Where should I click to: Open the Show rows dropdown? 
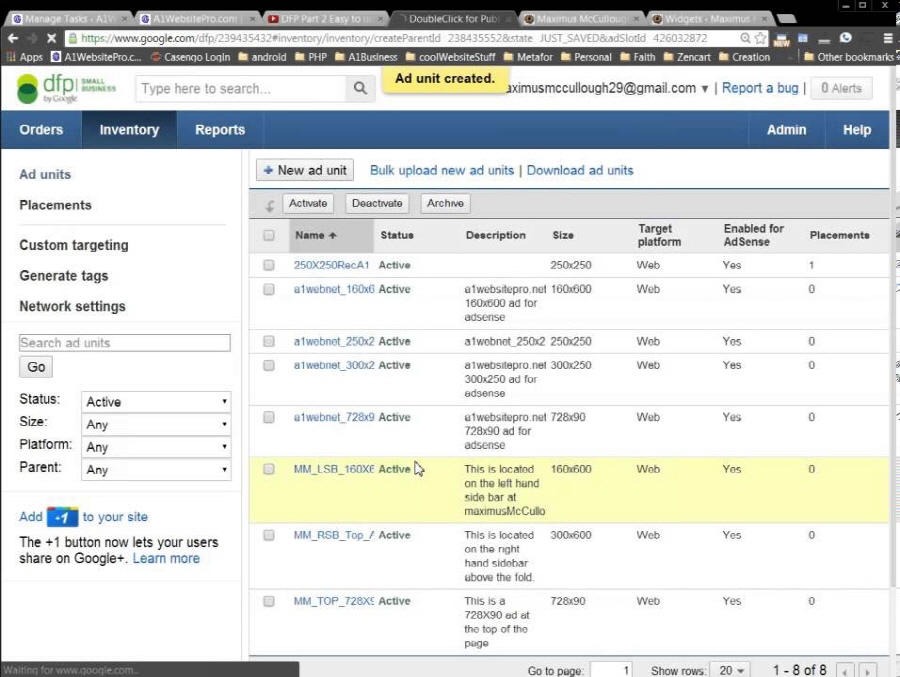(731, 671)
